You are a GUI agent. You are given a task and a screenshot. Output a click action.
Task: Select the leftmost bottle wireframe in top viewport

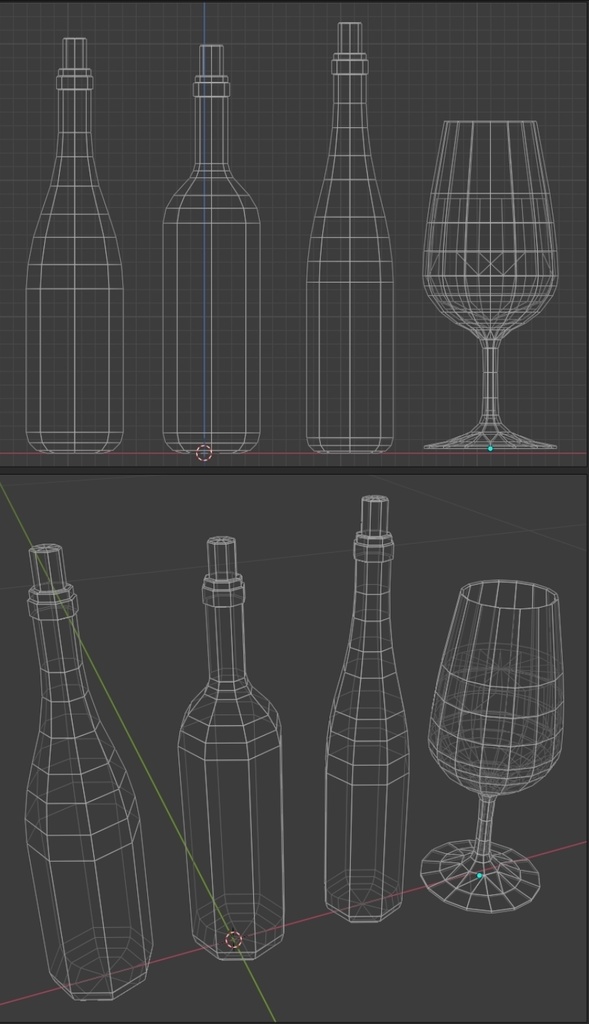[x=74, y=246]
